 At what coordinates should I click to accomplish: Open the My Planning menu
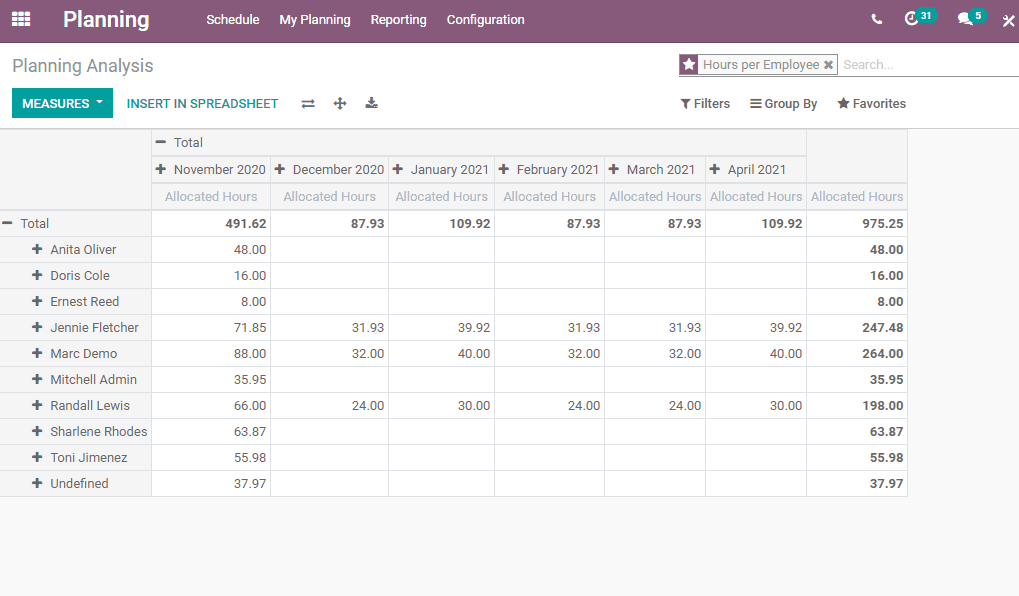click(x=315, y=19)
